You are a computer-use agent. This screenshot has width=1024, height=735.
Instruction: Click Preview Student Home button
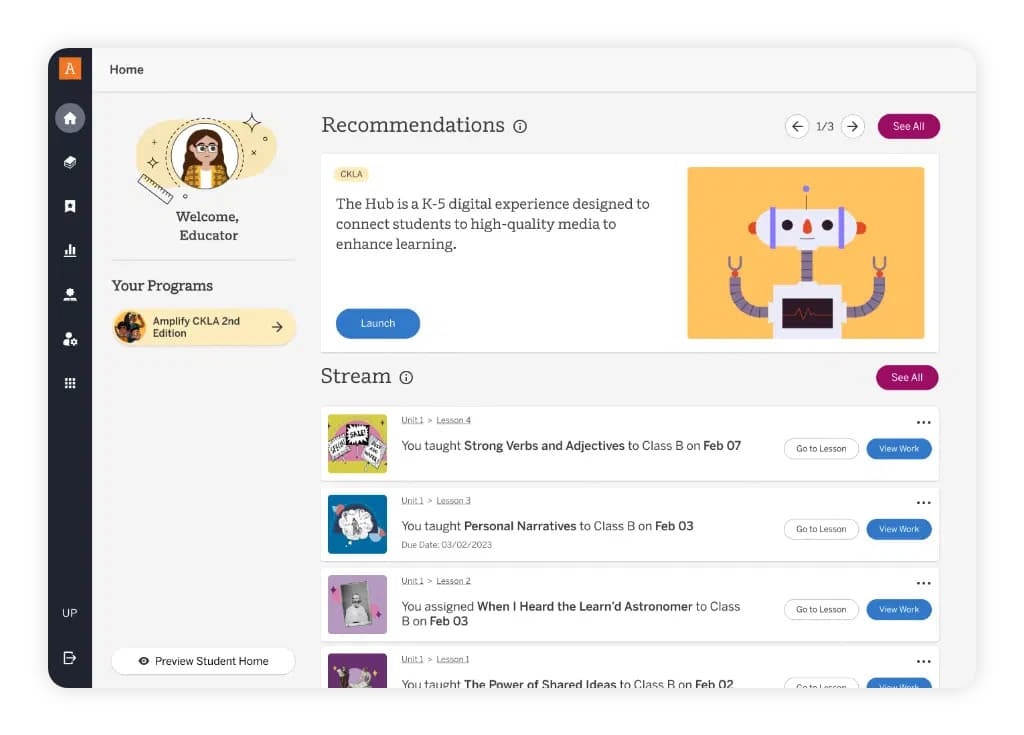(203, 661)
